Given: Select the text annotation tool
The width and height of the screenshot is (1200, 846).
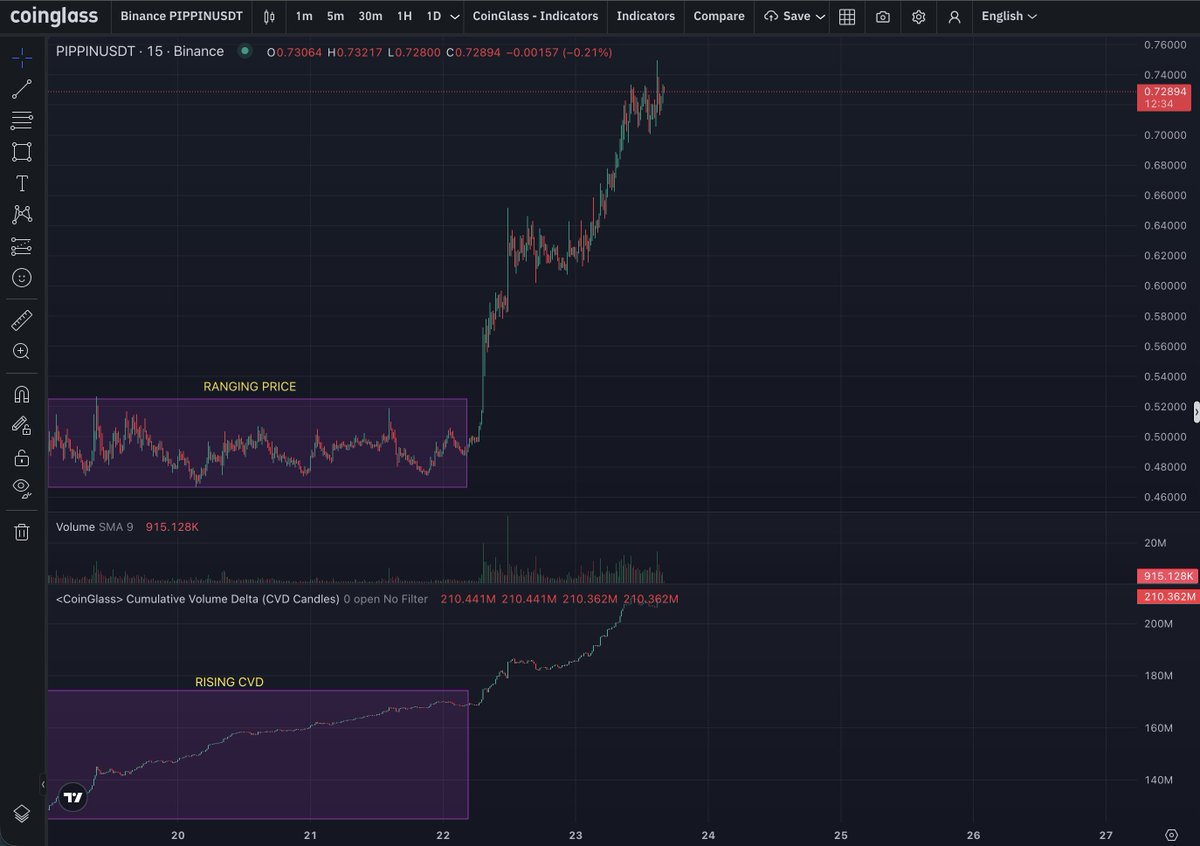Looking at the screenshot, I should (x=21, y=184).
